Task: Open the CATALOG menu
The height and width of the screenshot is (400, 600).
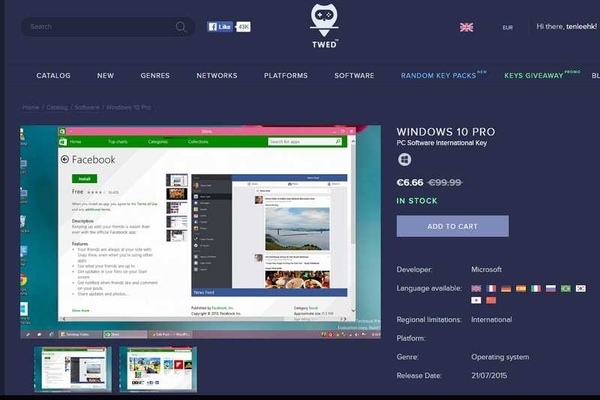Action: [x=53, y=75]
